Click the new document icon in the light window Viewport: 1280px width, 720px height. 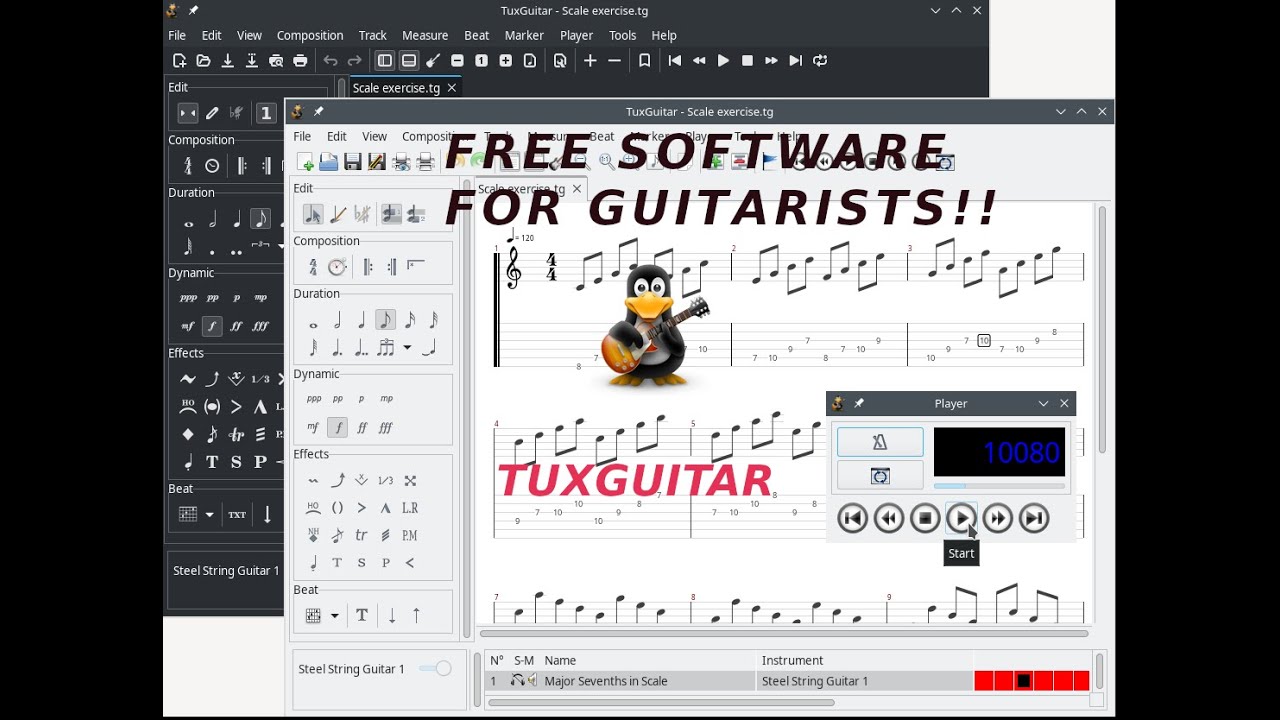305,162
